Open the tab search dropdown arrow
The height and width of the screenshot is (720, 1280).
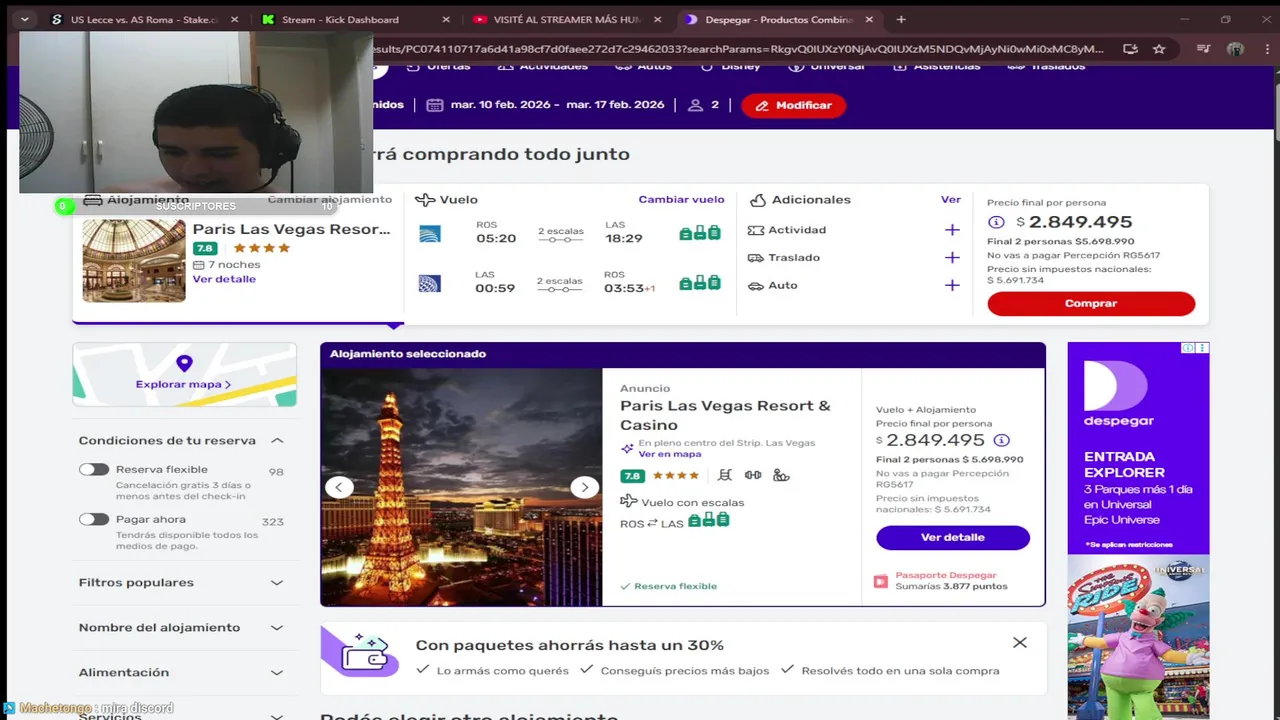point(24,19)
